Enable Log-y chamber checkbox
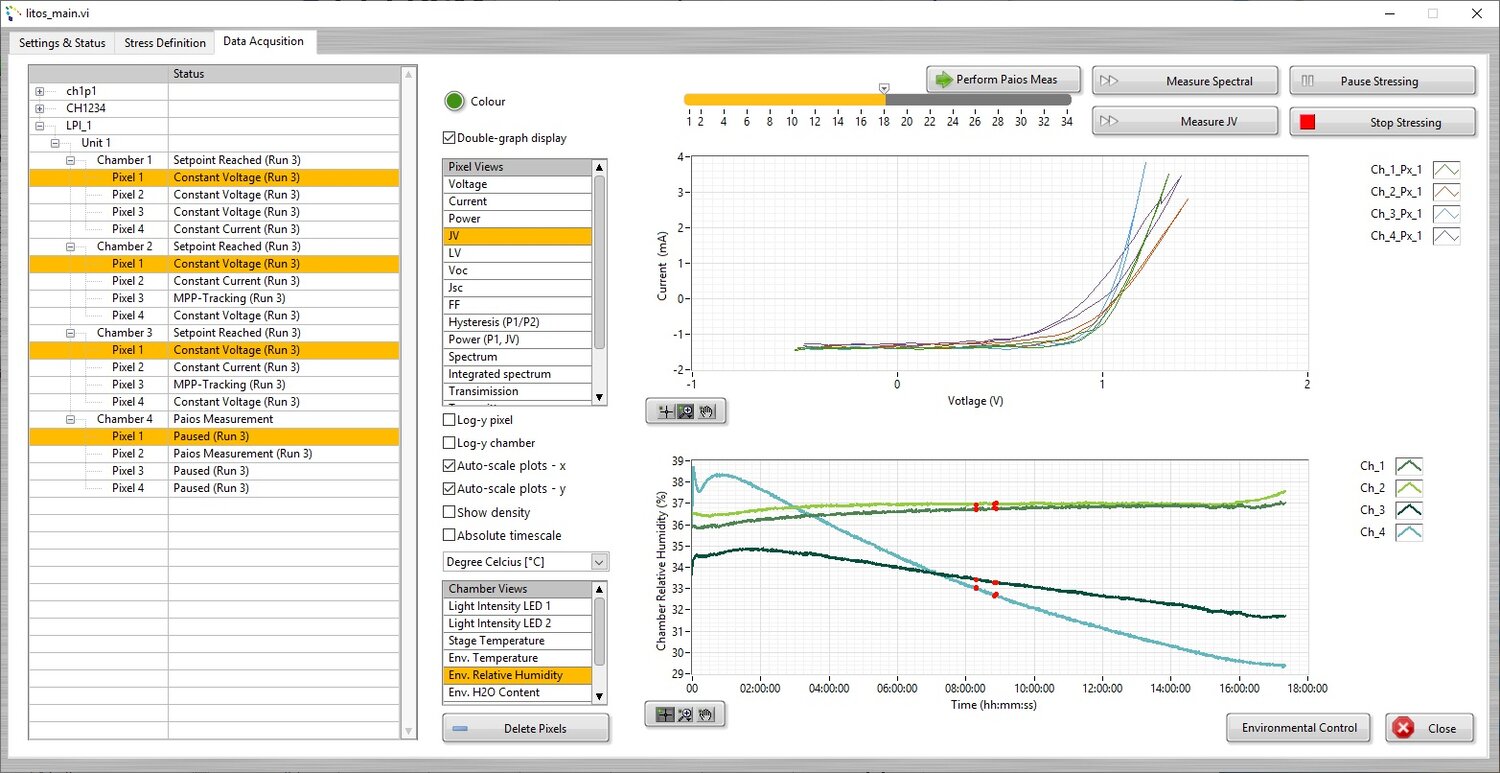 [449, 443]
